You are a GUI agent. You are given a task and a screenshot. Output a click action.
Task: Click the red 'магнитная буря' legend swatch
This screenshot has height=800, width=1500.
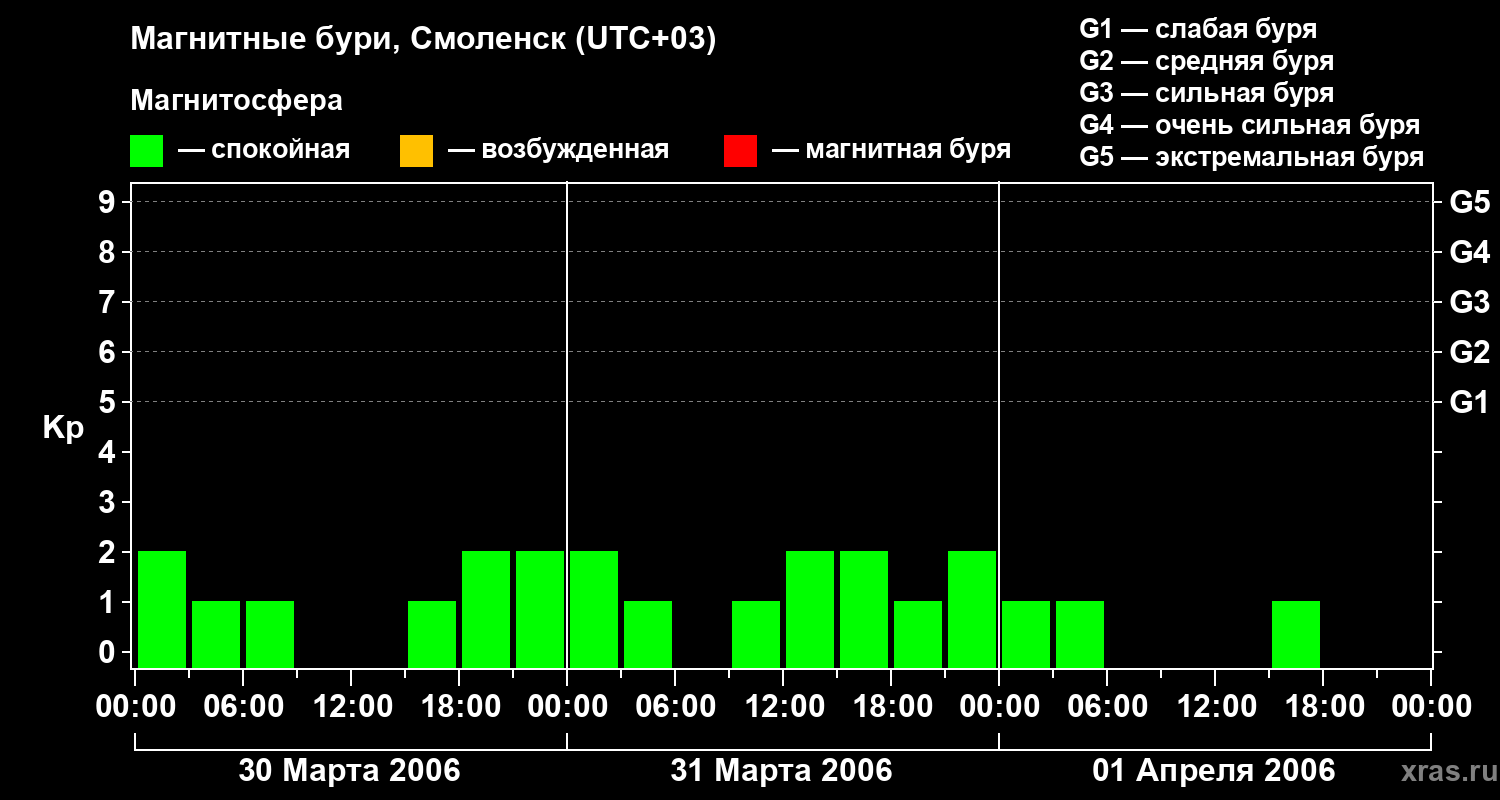pos(740,151)
